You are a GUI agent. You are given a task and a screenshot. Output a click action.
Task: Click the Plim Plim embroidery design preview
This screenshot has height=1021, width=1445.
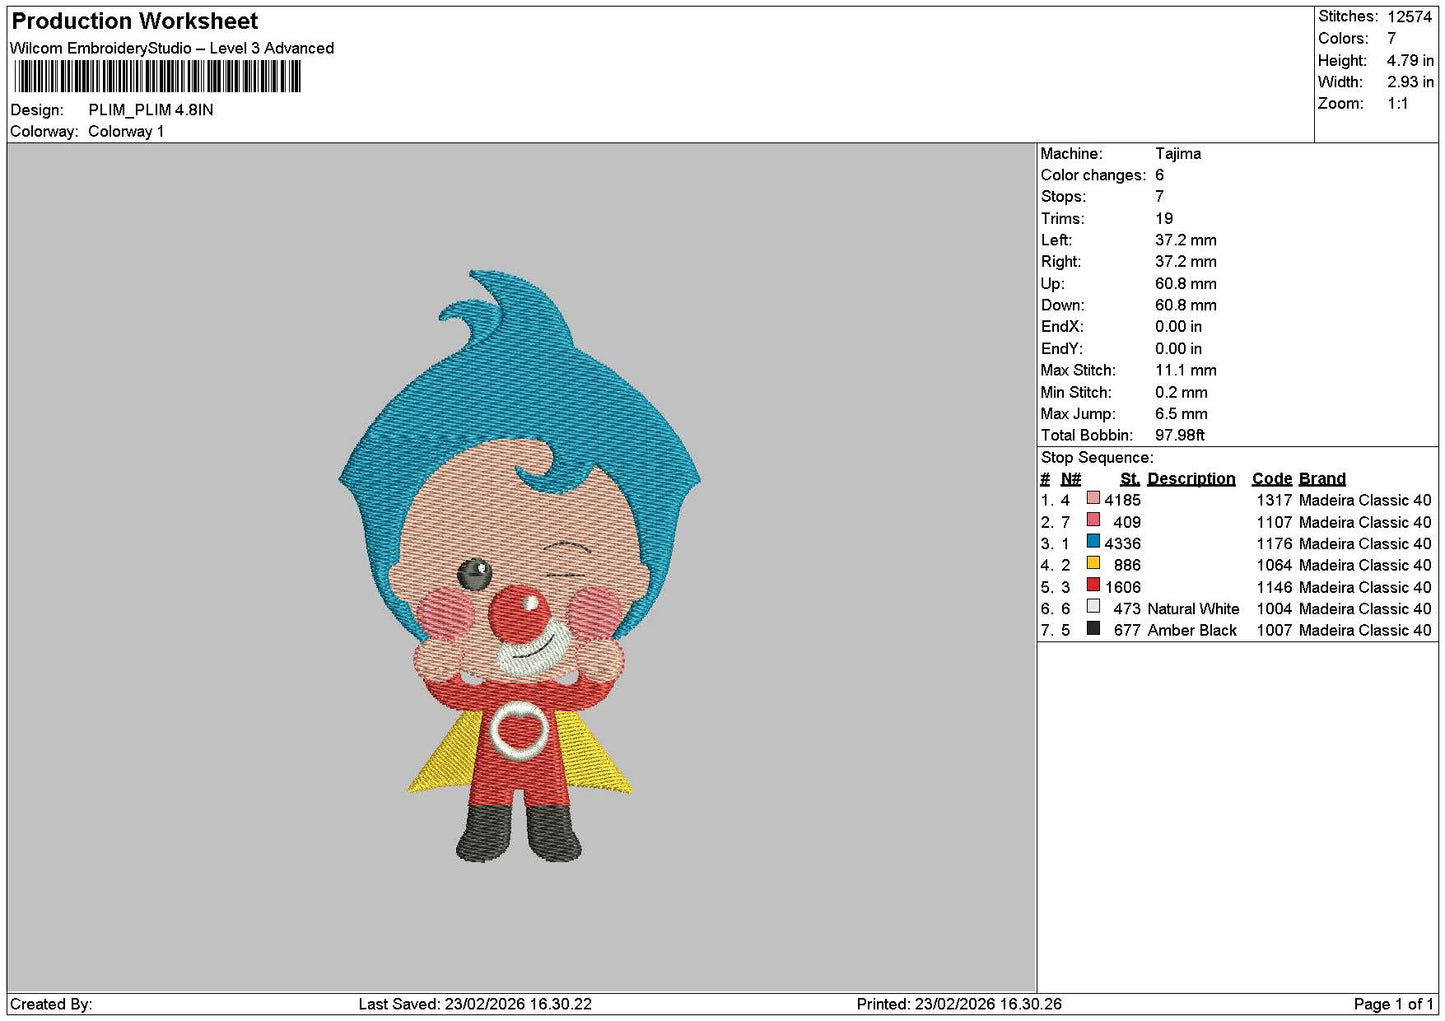tap(520, 566)
